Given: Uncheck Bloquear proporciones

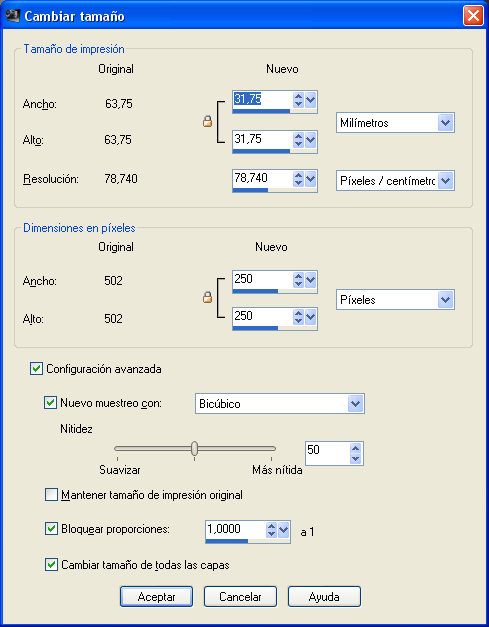Looking at the screenshot, I should point(51,529).
